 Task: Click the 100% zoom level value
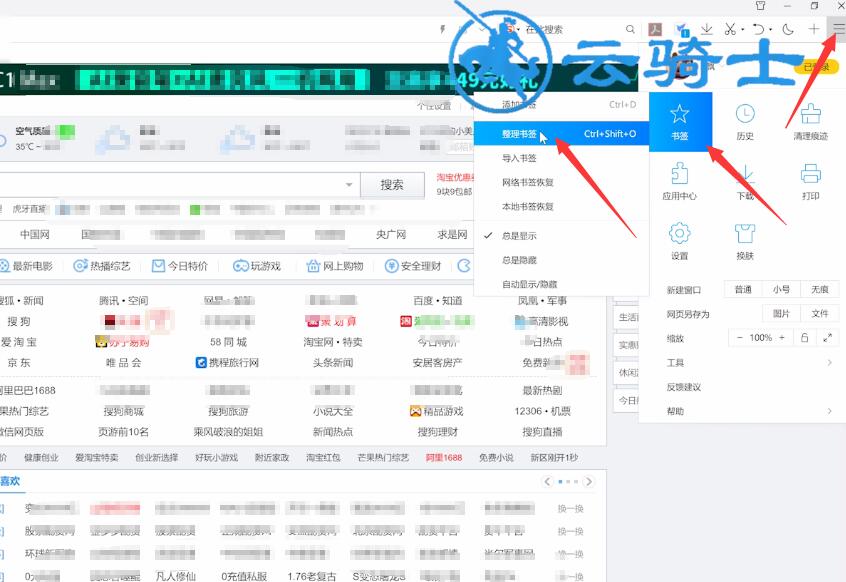761,338
